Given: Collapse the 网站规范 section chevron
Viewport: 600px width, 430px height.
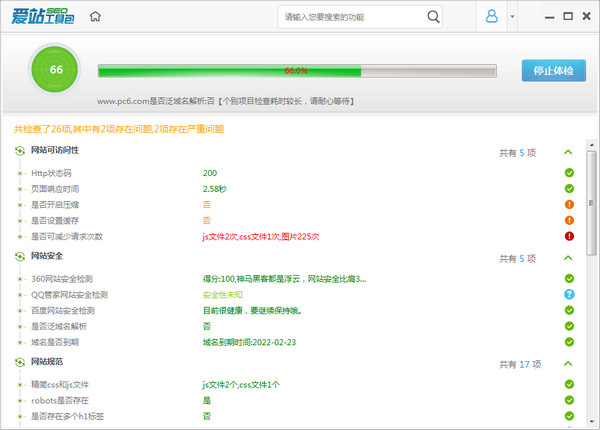Looking at the screenshot, I should 568,363.
